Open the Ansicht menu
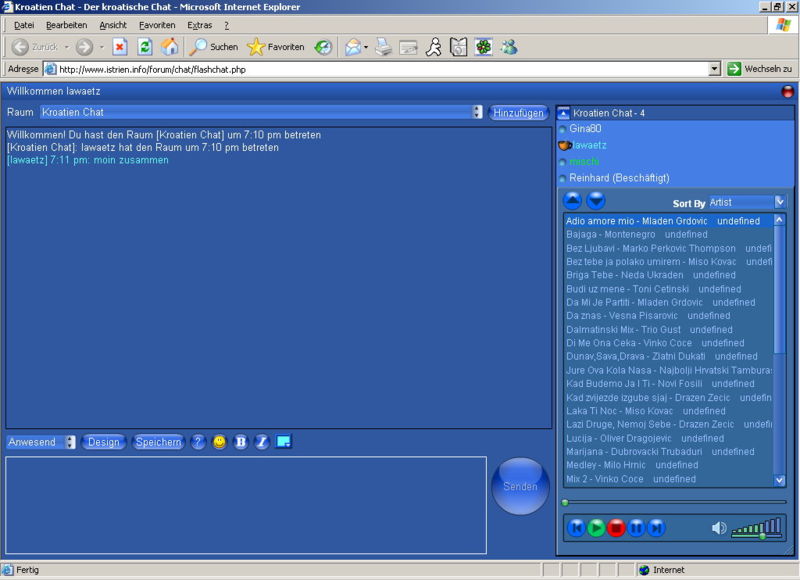 pos(113,25)
